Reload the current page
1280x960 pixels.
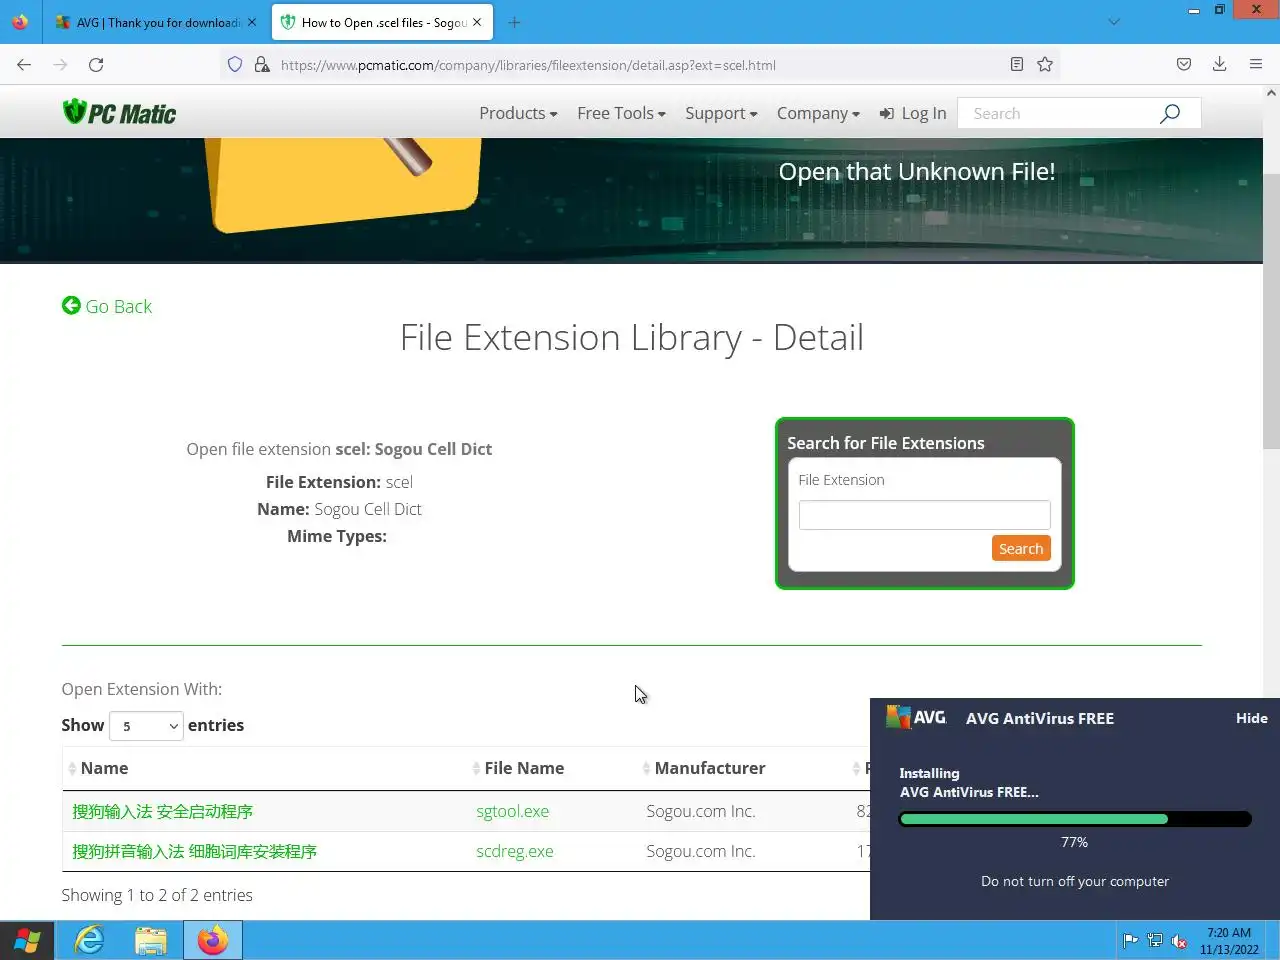pos(96,65)
